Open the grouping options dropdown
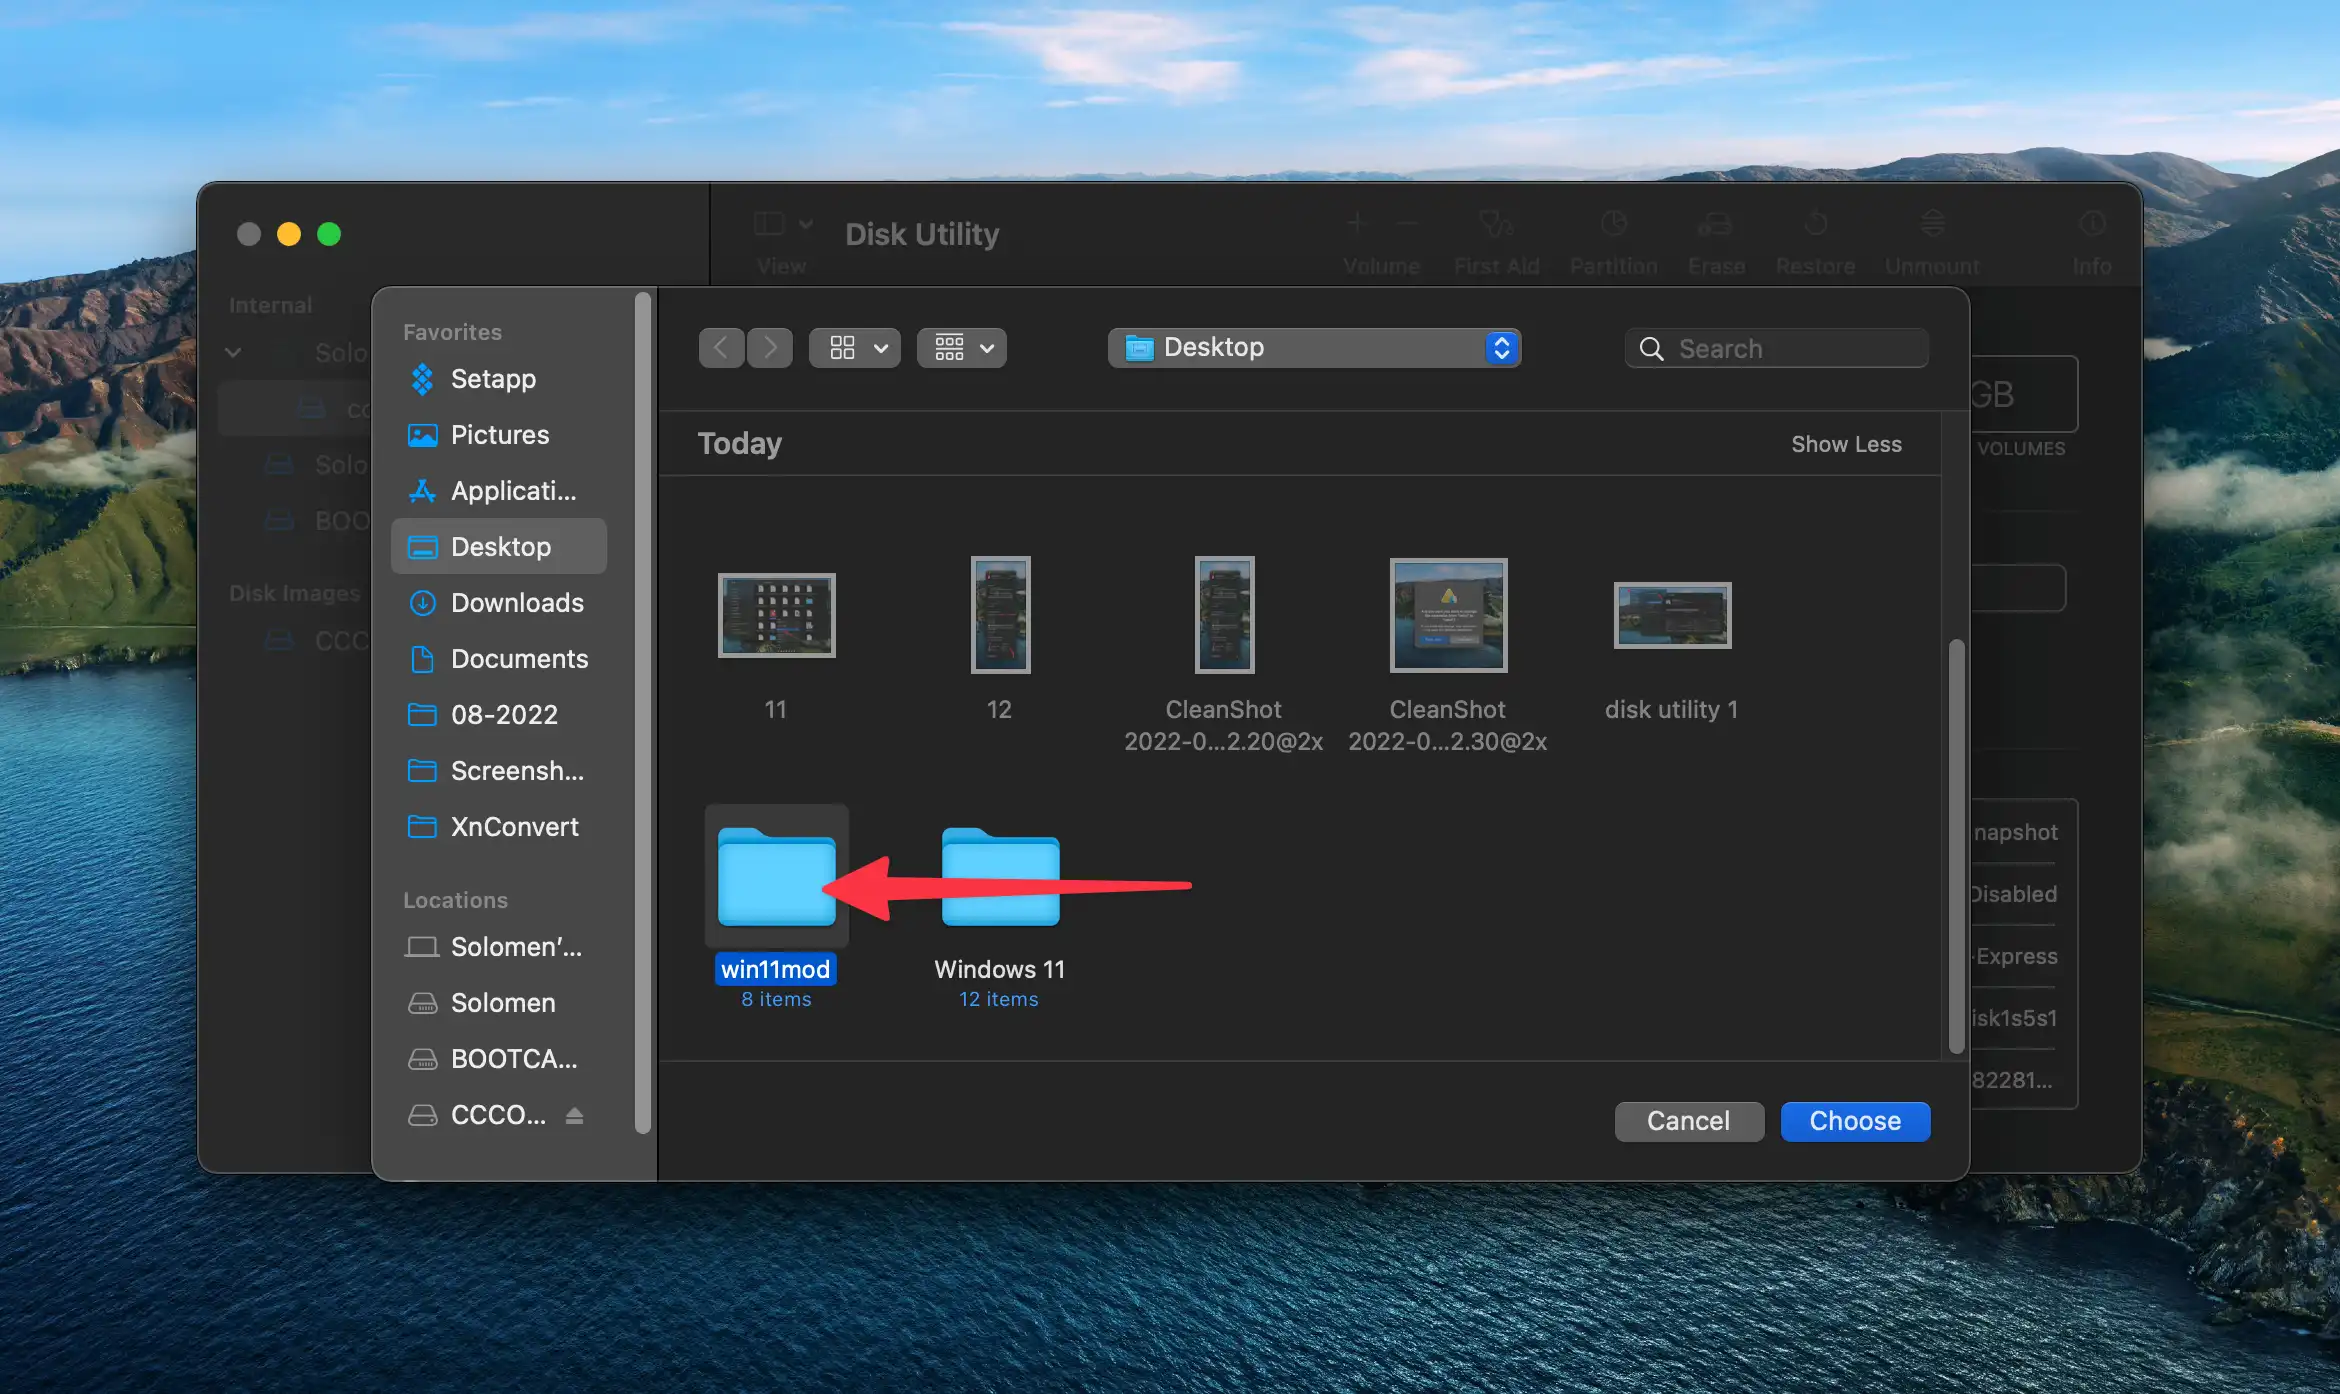This screenshot has height=1394, width=2340. [x=962, y=348]
